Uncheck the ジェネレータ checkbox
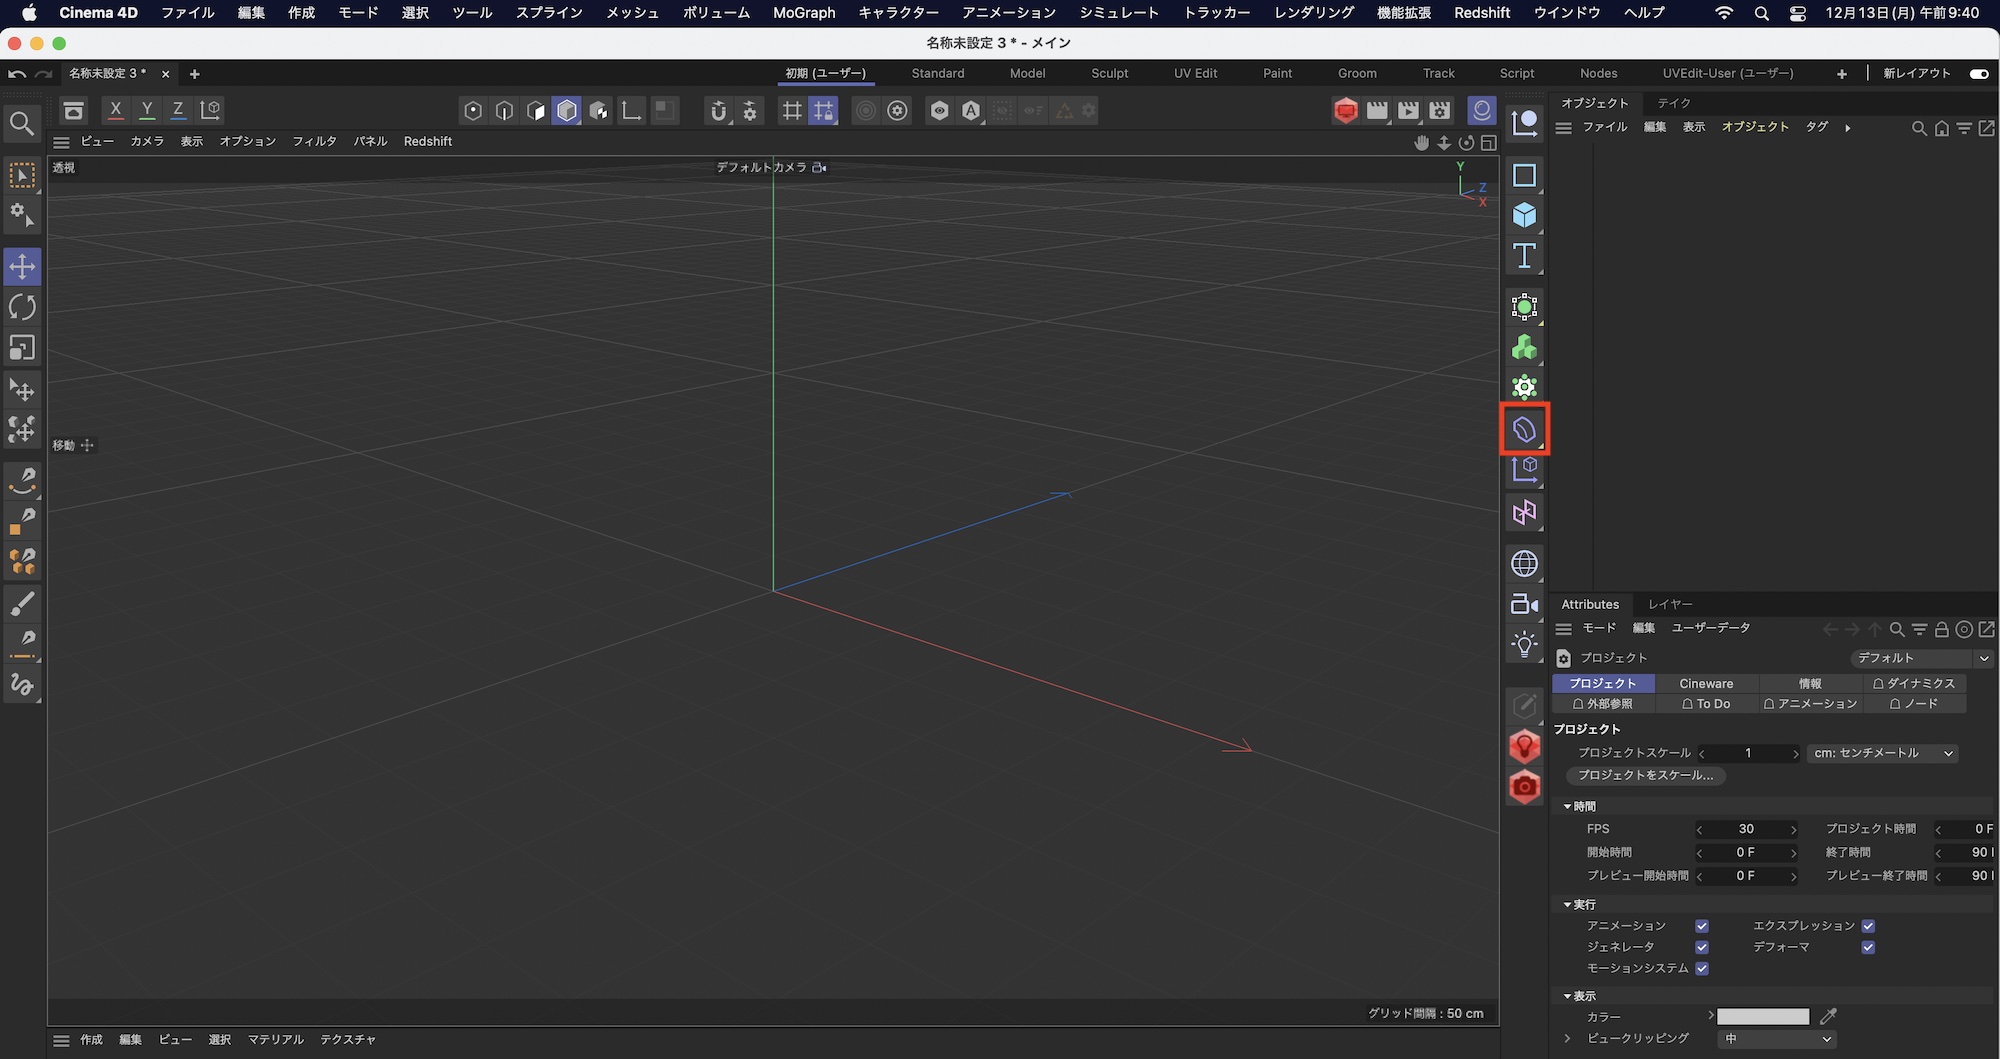This screenshot has height=1059, width=2000. (1701, 947)
